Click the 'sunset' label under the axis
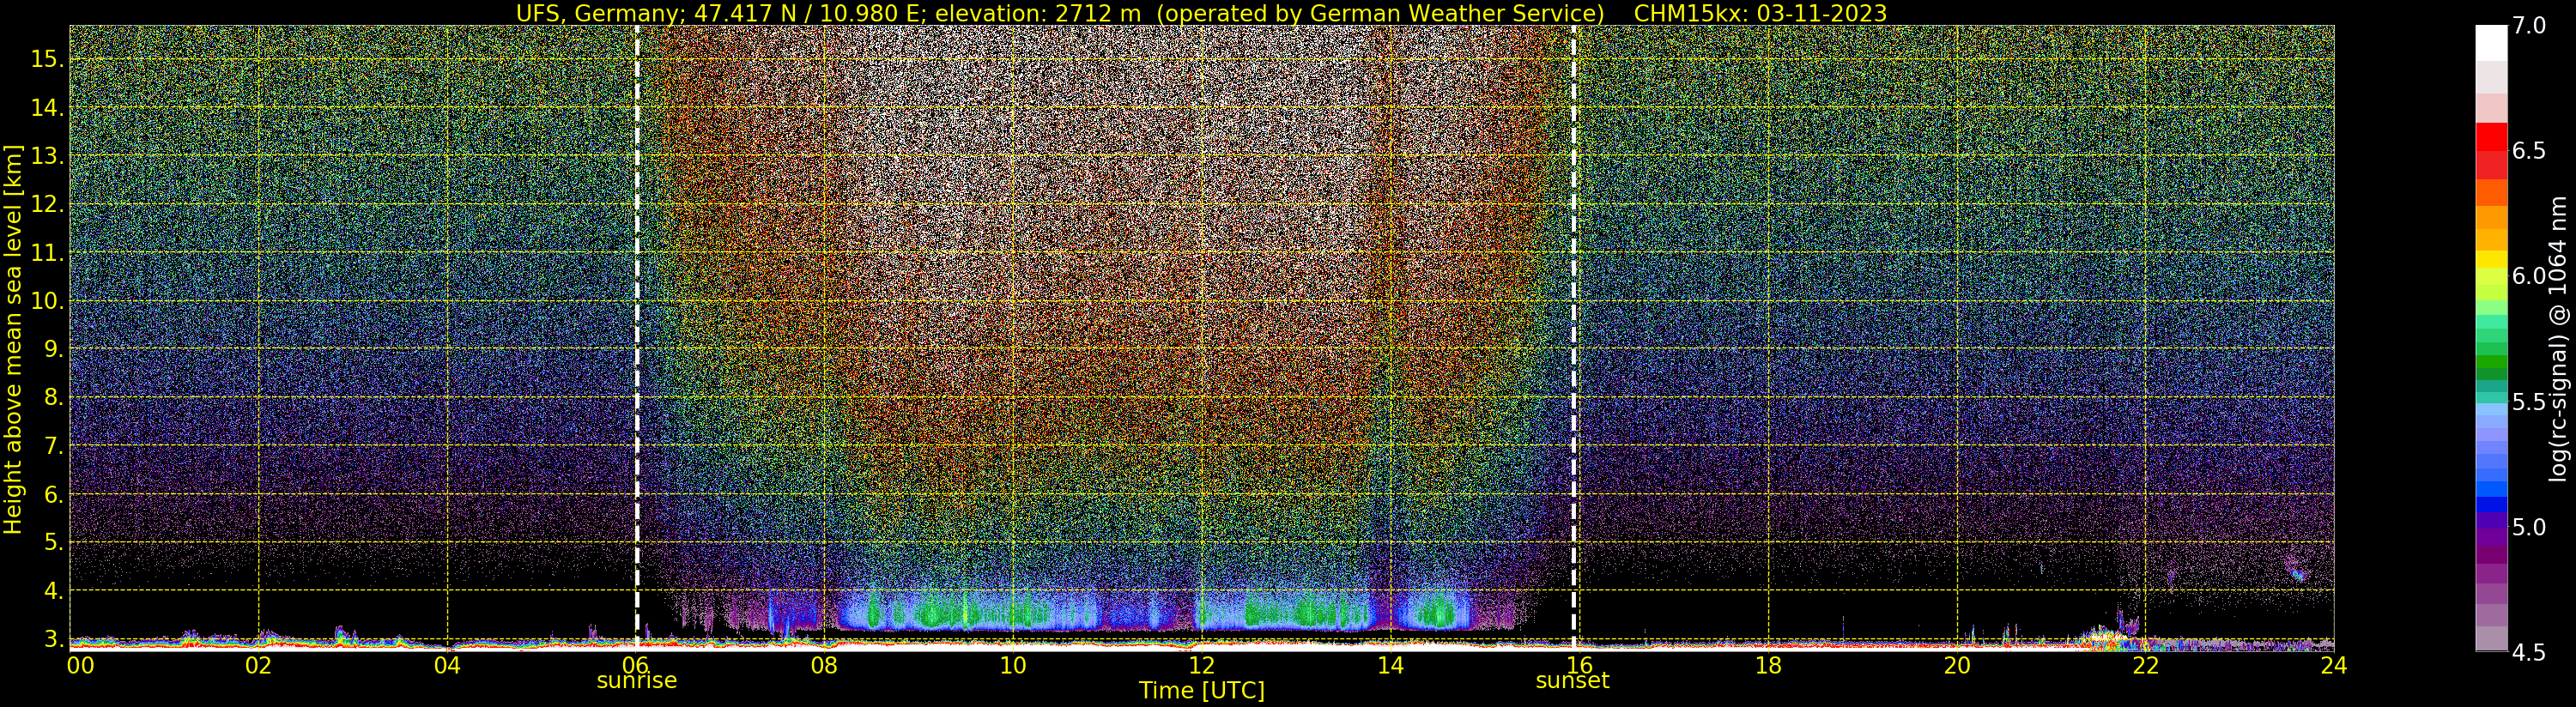The height and width of the screenshot is (707, 2576). click(x=1573, y=681)
